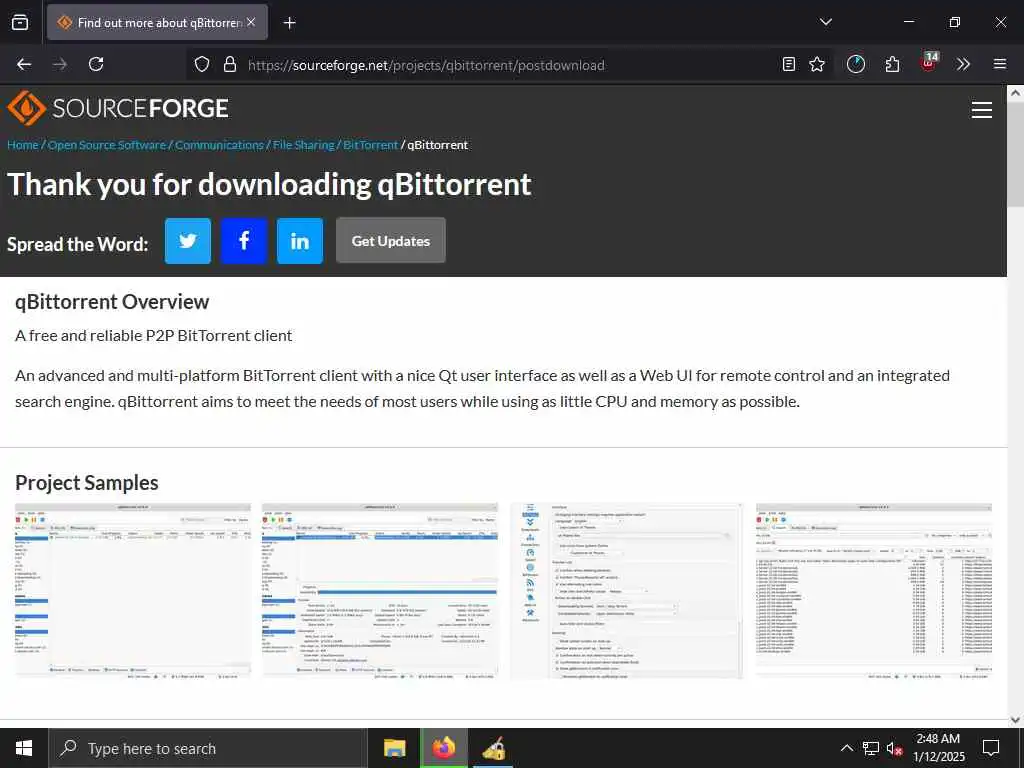Screen dimensions: 1024x768
Task: Open the File Sharing breadcrumb link
Action: [304, 145]
